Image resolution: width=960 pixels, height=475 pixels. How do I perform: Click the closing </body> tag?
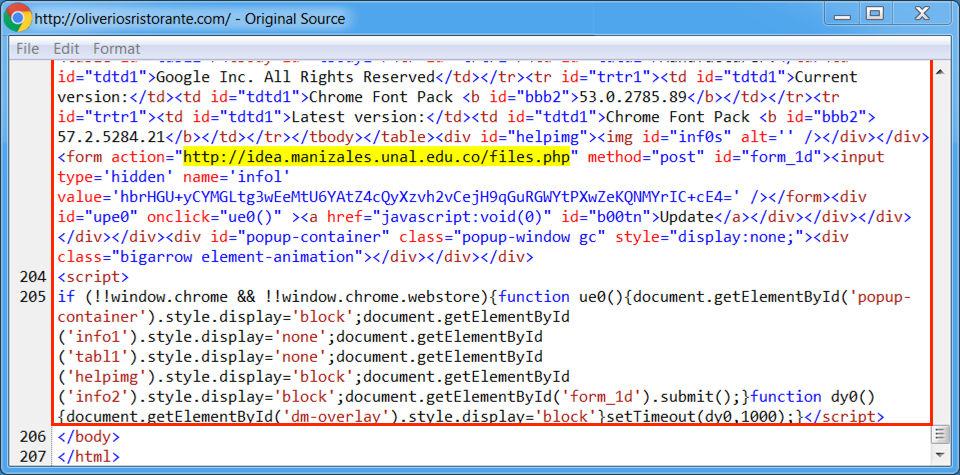[x=89, y=436]
